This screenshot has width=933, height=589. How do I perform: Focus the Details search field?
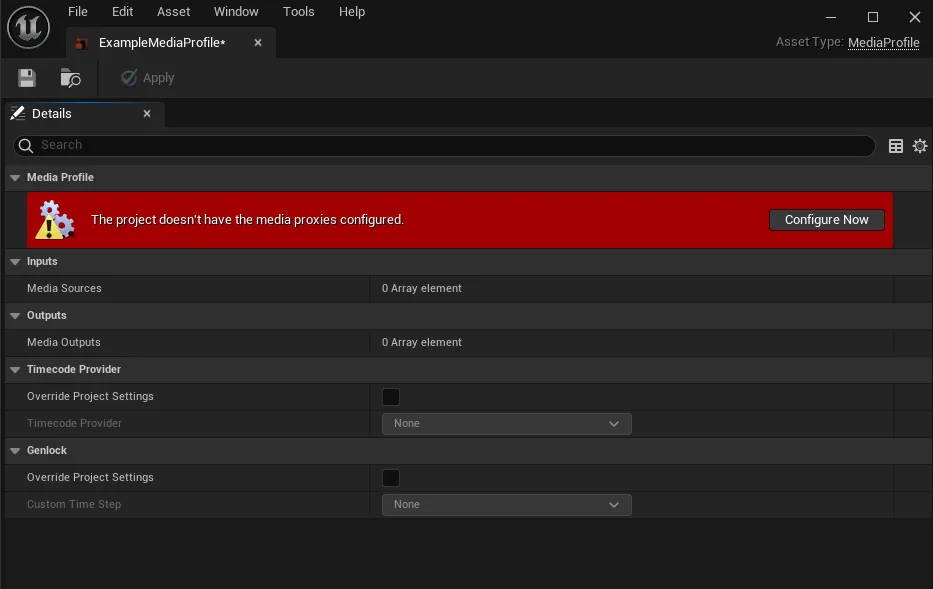click(444, 145)
